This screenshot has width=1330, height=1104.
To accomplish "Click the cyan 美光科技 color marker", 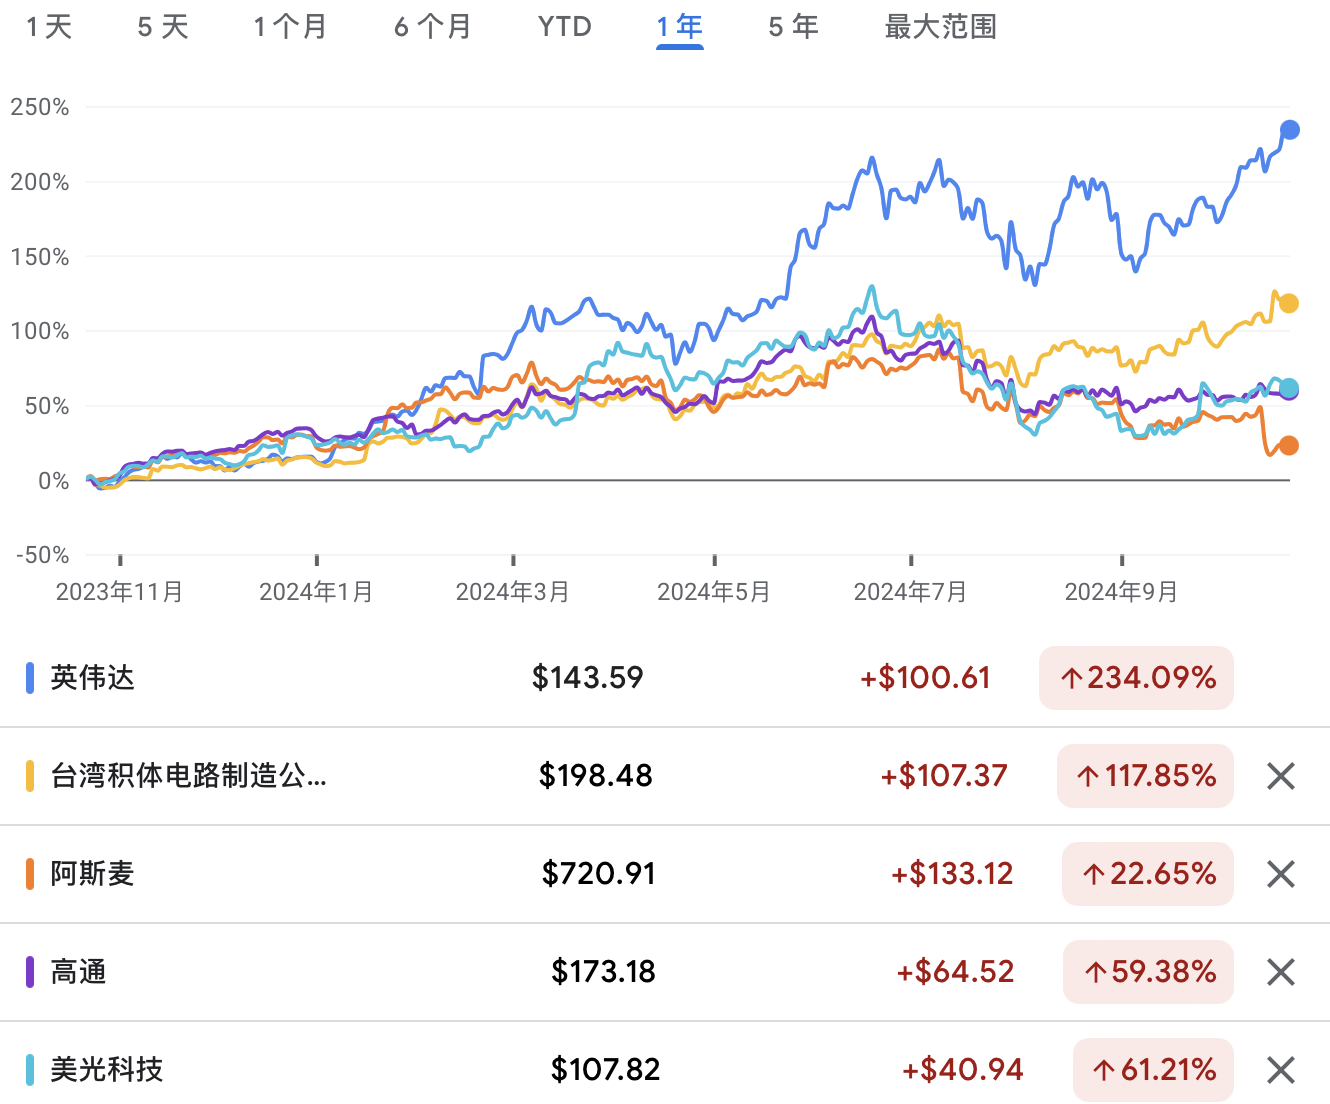I will (30, 1070).
